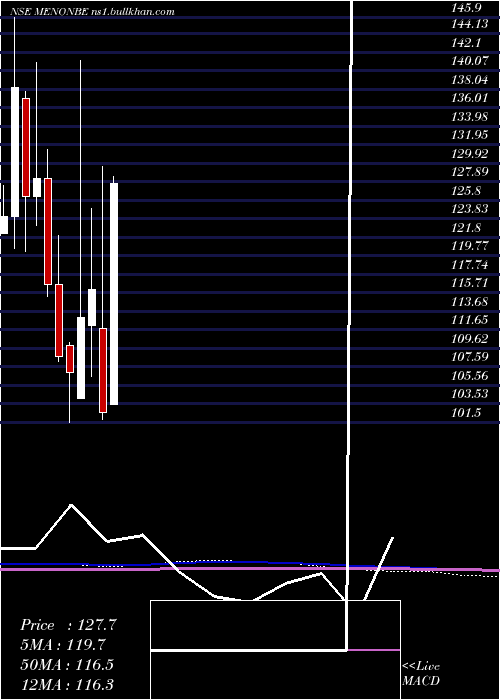Select the 129.92 price axis label
Viewport: 500px width, 700px height.
[470, 154]
